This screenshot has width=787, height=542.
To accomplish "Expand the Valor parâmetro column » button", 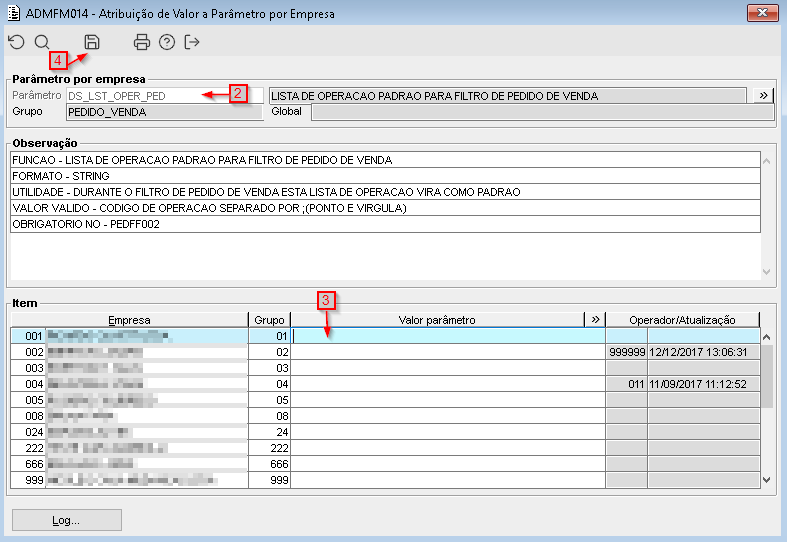I will click(595, 320).
